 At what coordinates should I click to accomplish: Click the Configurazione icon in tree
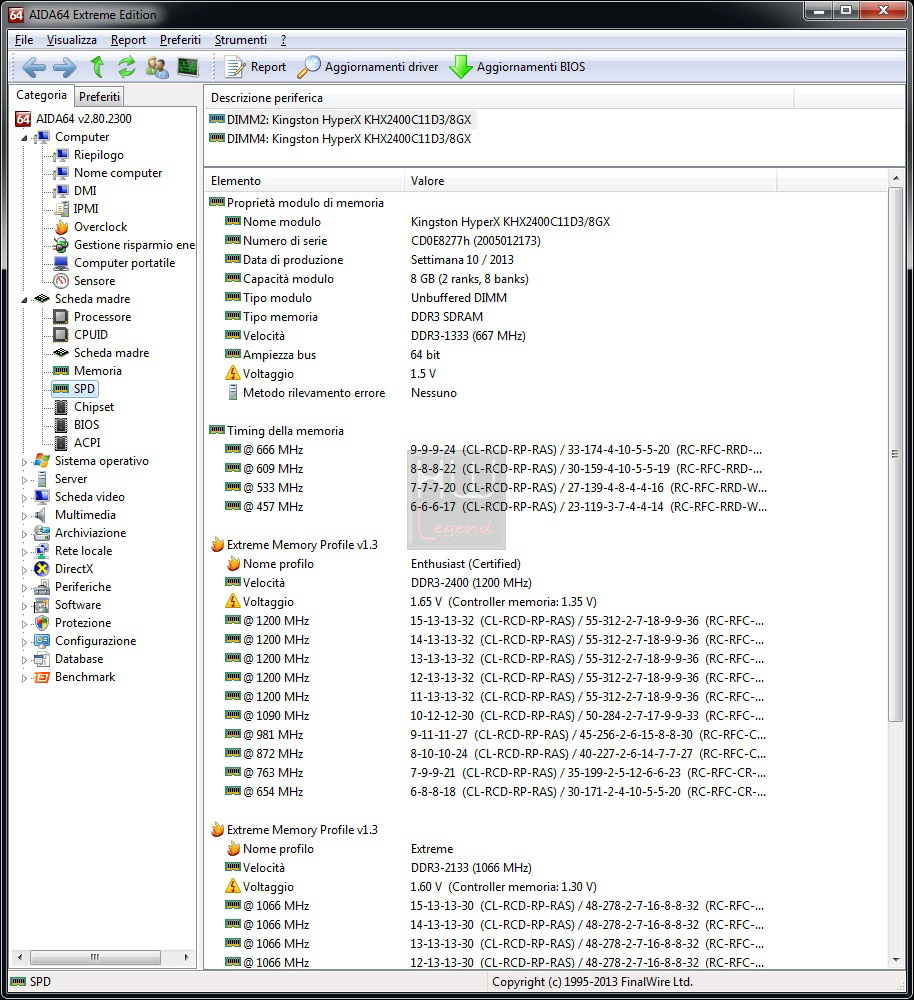point(42,641)
